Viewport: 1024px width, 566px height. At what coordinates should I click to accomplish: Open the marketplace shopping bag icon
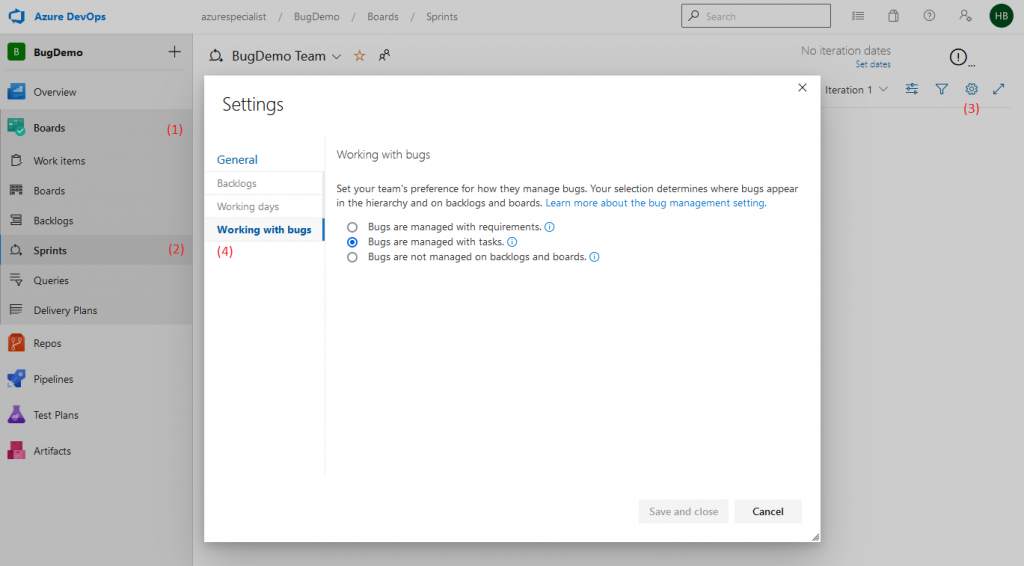point(893,16)
